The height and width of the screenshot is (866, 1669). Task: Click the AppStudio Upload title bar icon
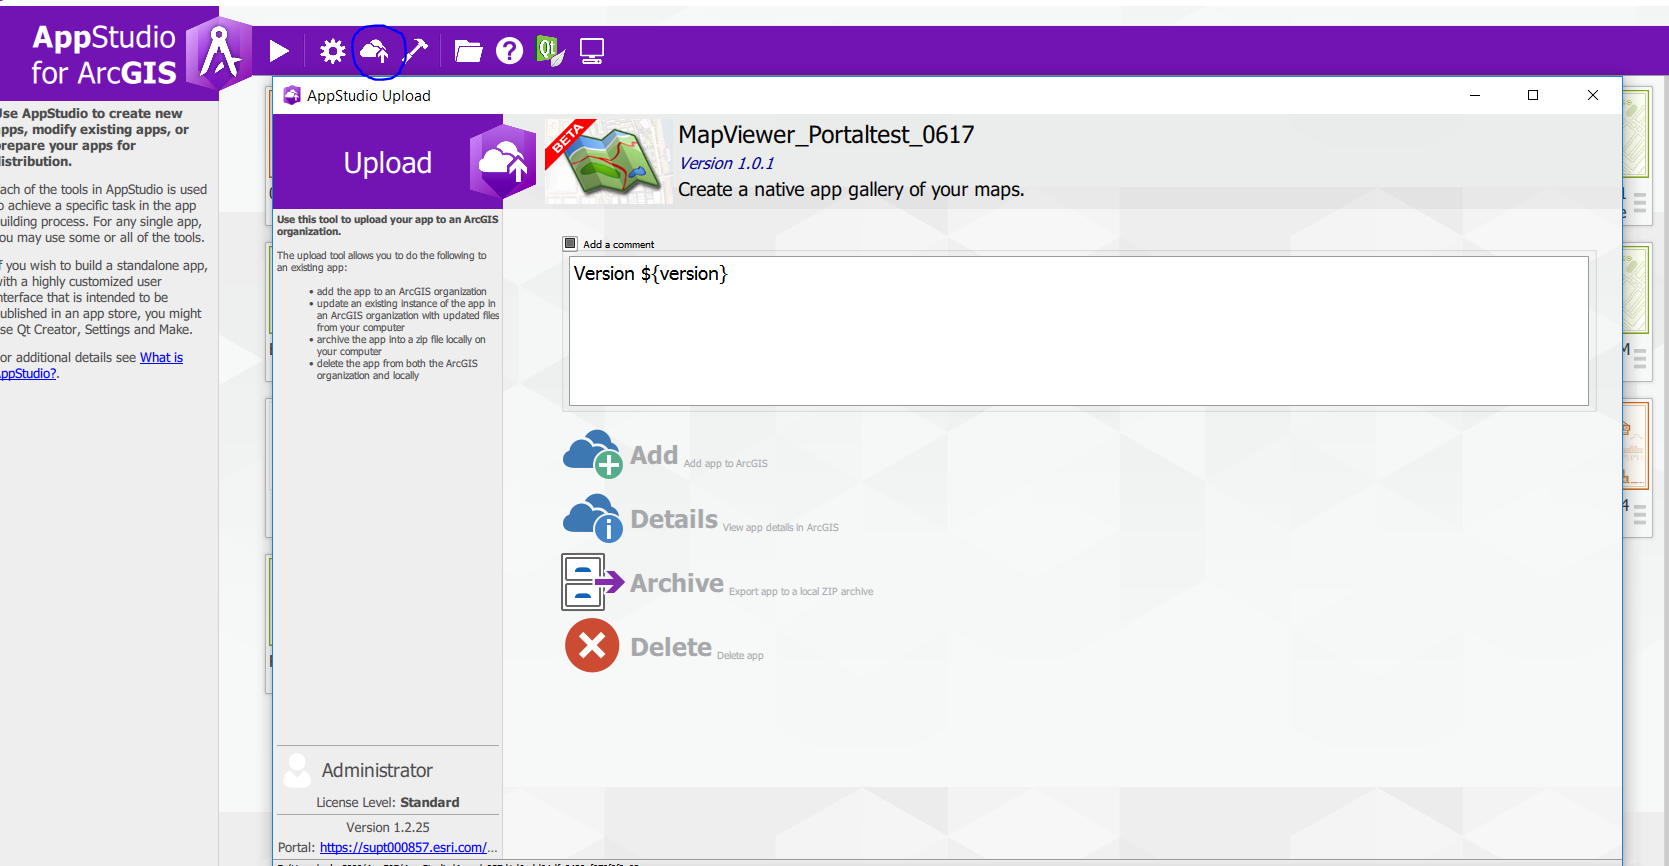pyautogui.click(x=292, y=96)
